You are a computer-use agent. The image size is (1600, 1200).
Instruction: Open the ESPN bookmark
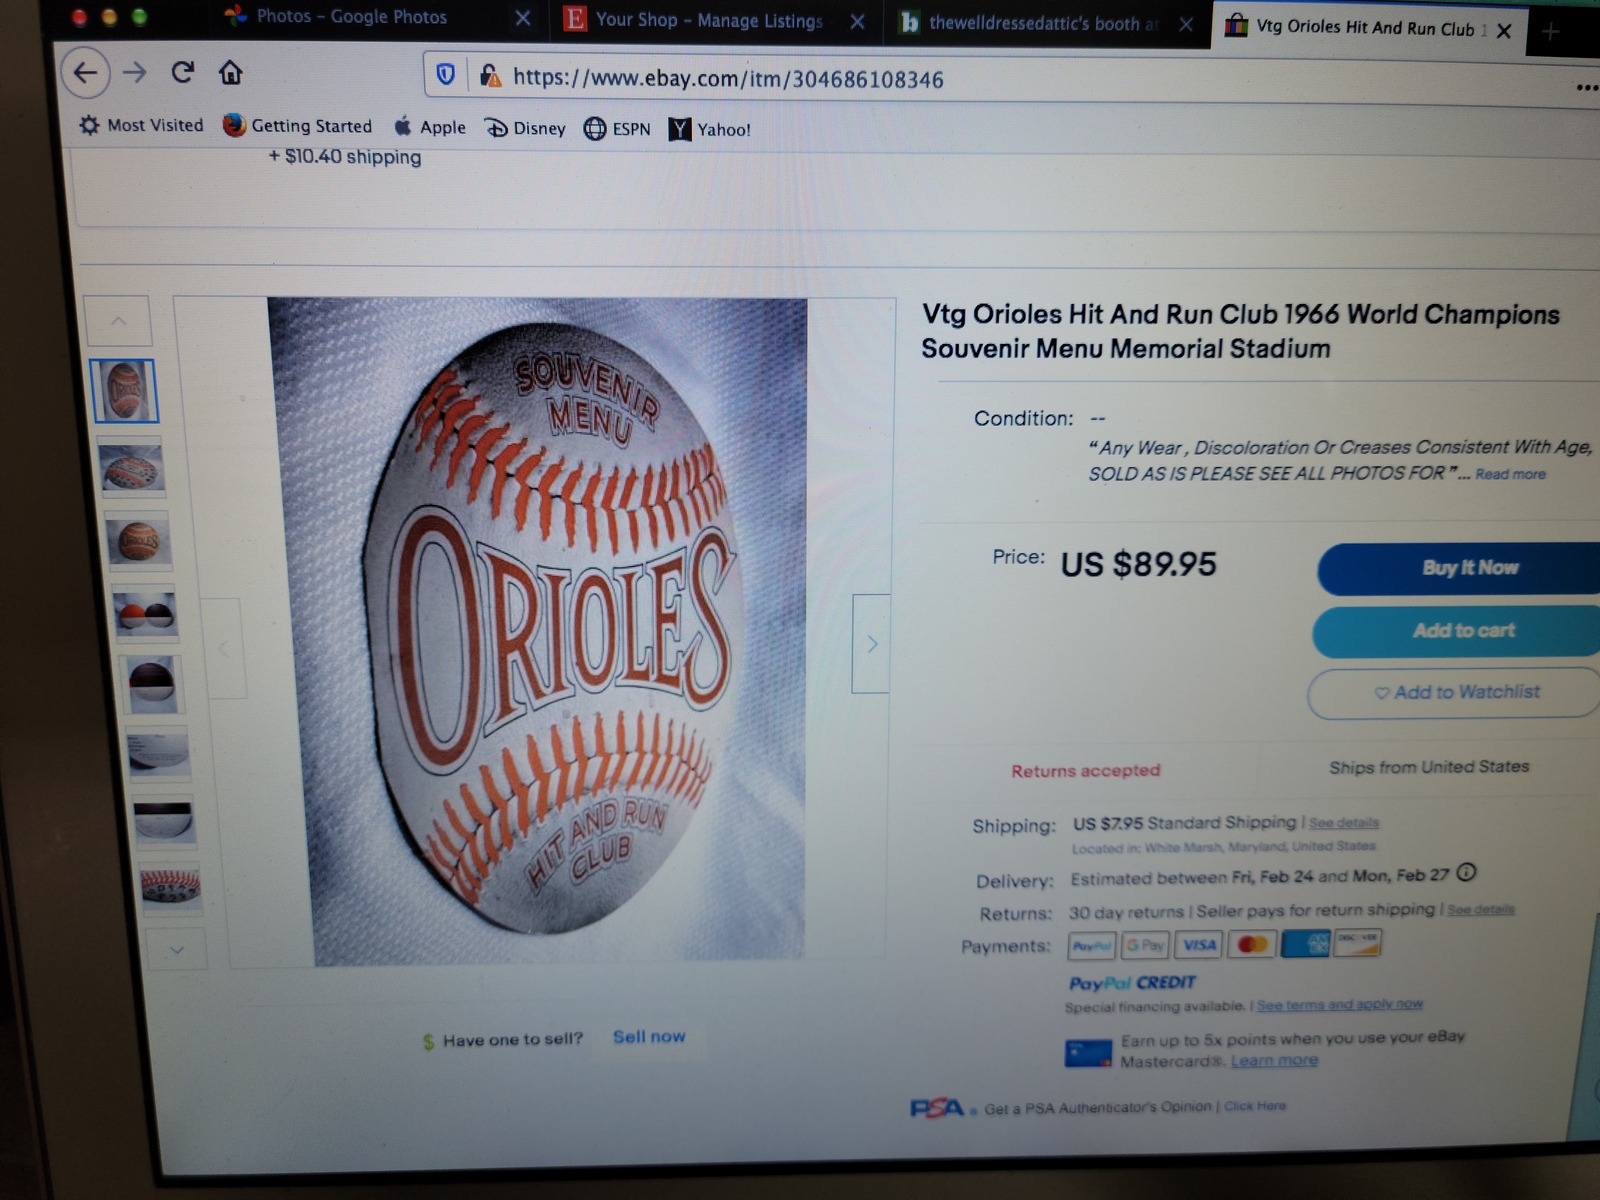point(617,129)
